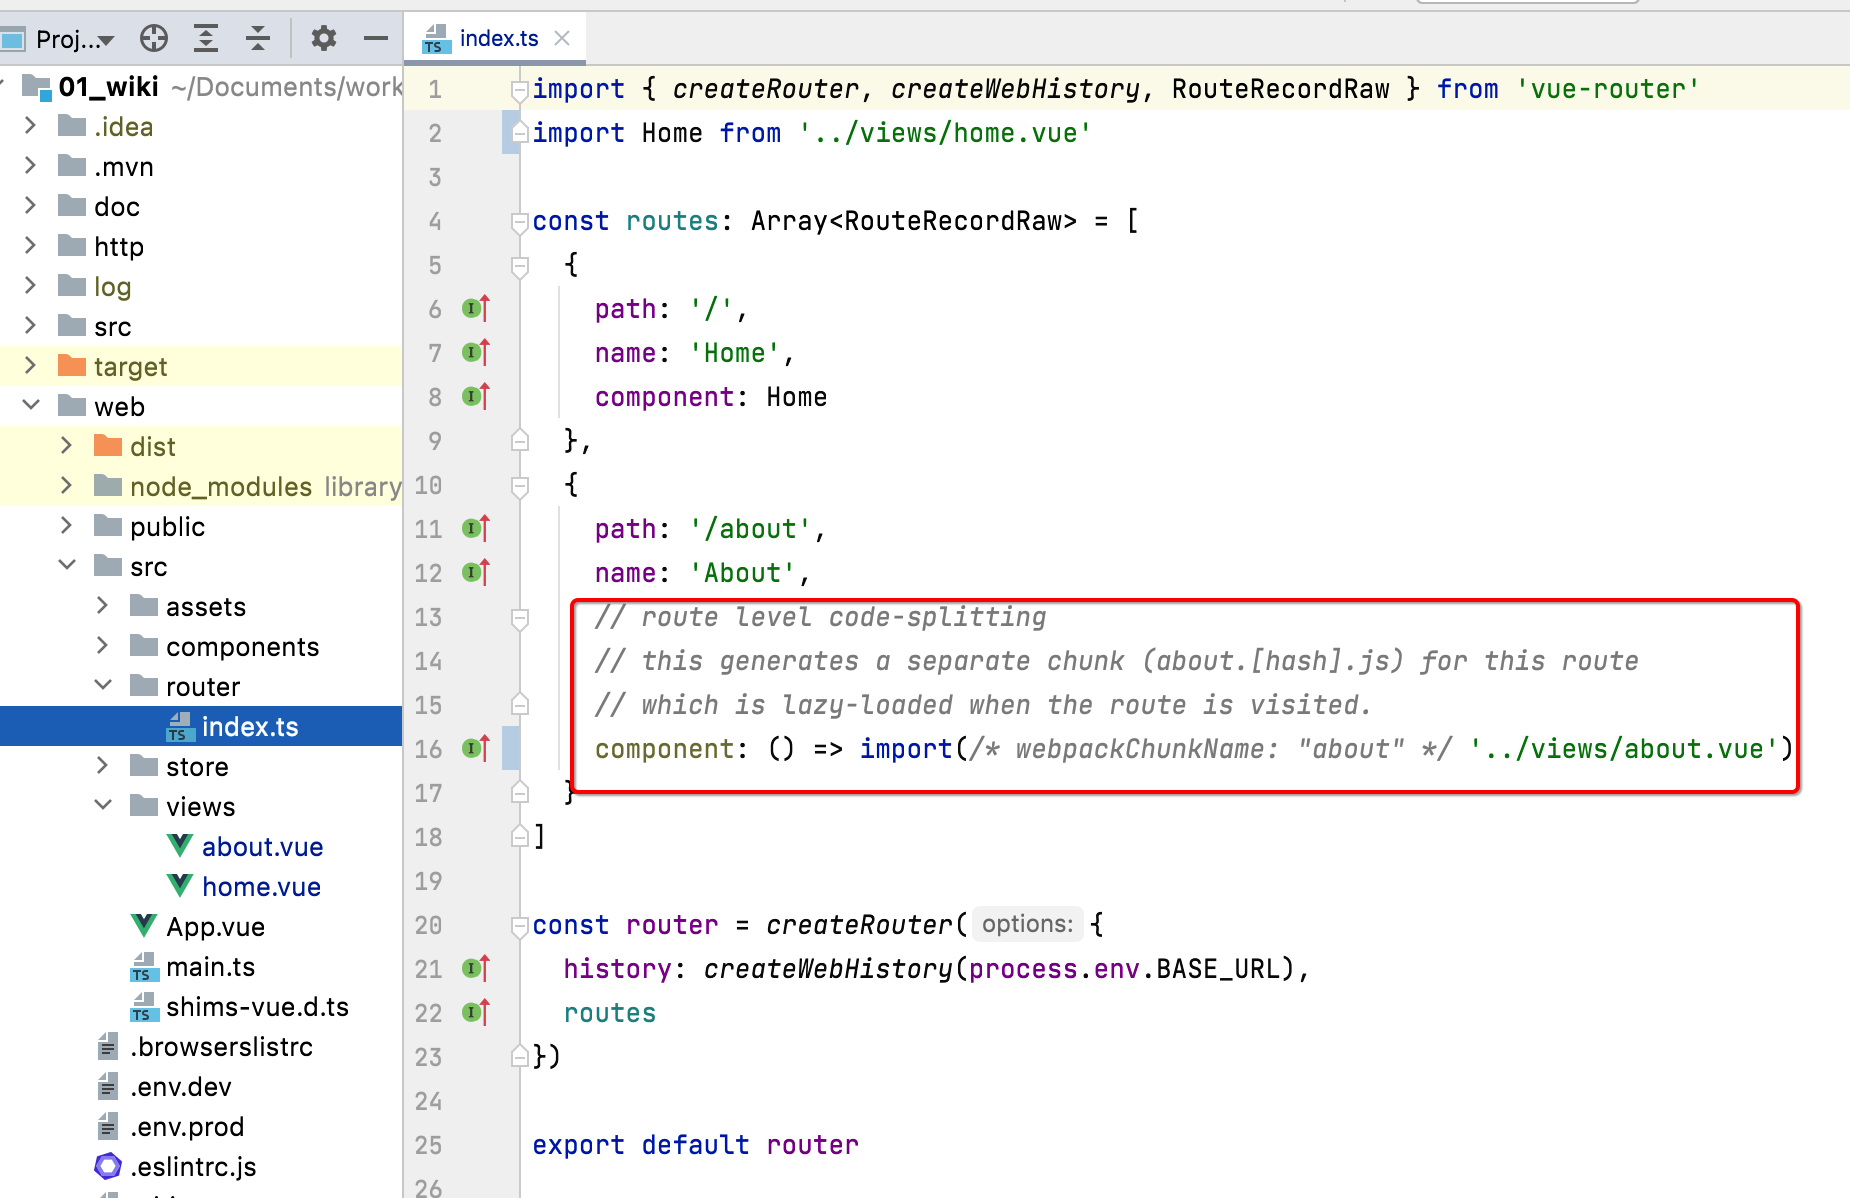Viewport: 1850px width, 1198px height.
Task: Click 'vue-router' string on line 1
Action: point(1607,89)
